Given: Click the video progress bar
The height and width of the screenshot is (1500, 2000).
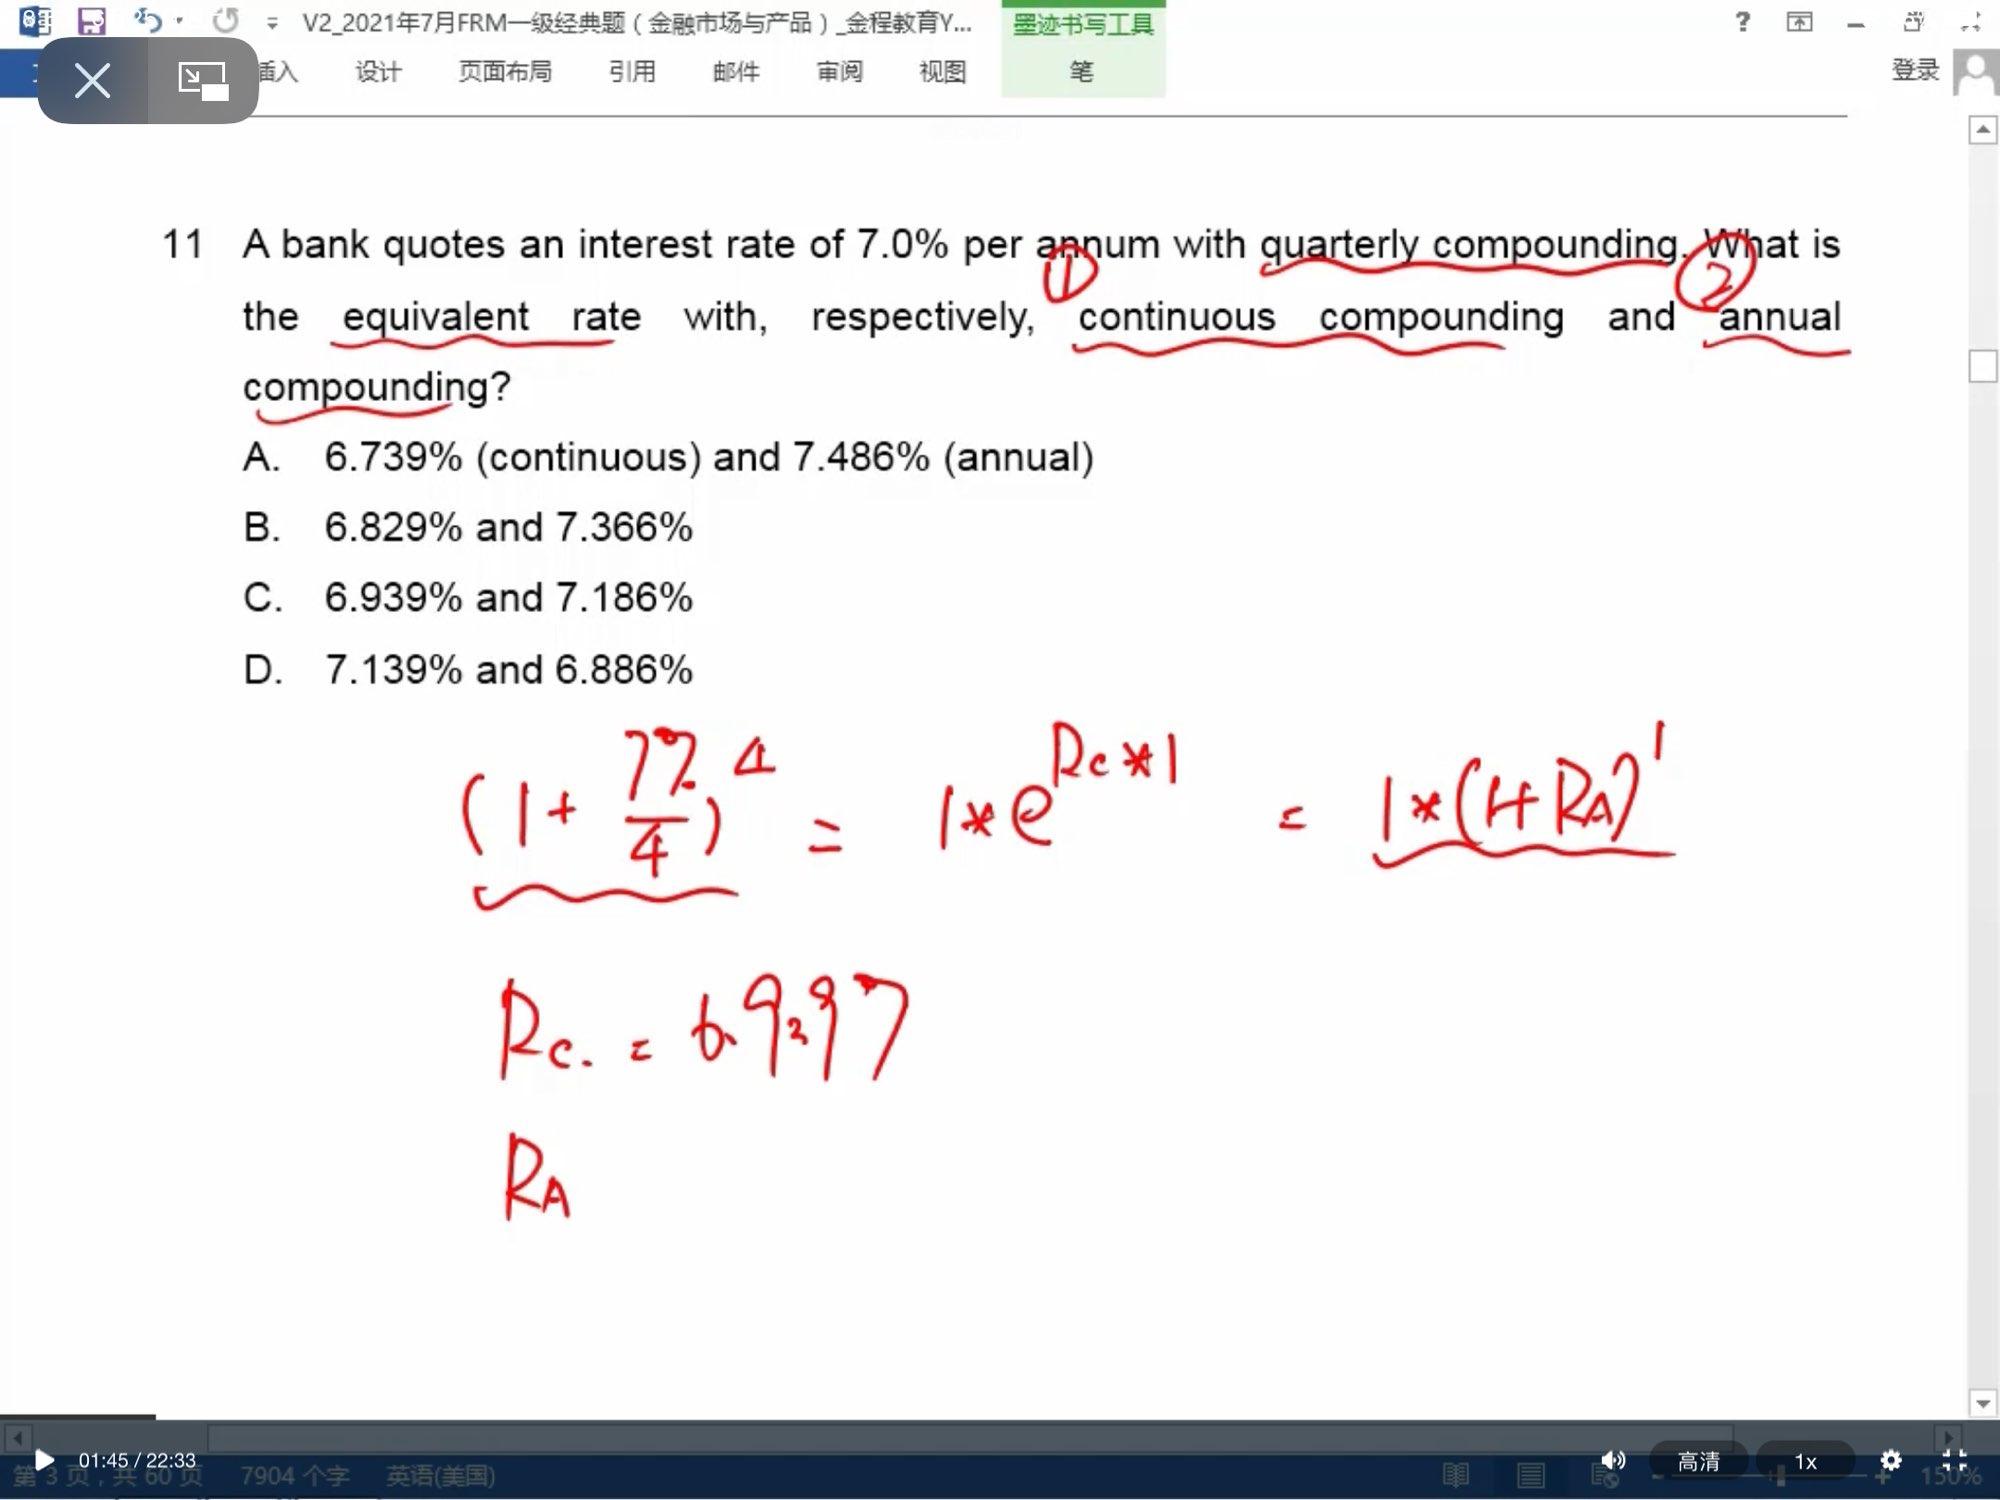Looking at the screenshot, I should [1000, 1417].
